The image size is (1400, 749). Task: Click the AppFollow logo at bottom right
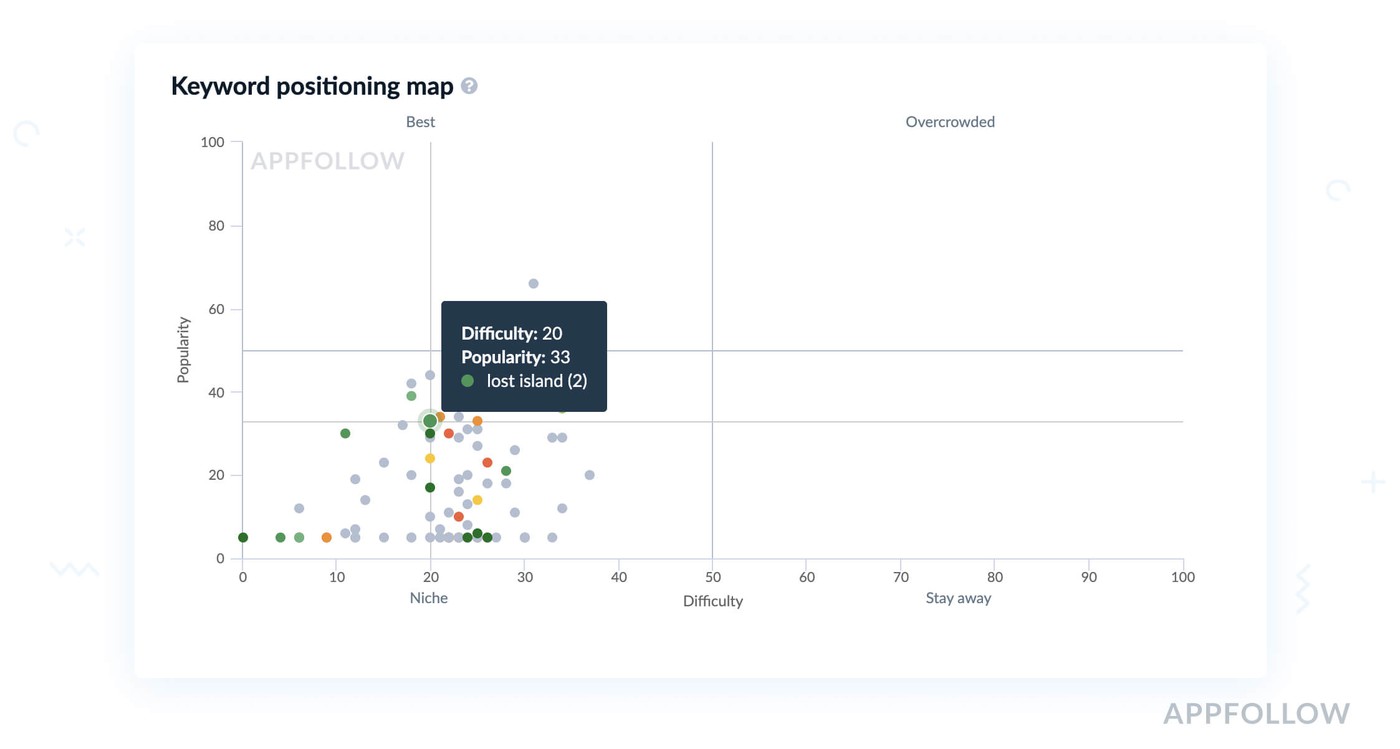pyautogui.click(x=1256, y=713)
